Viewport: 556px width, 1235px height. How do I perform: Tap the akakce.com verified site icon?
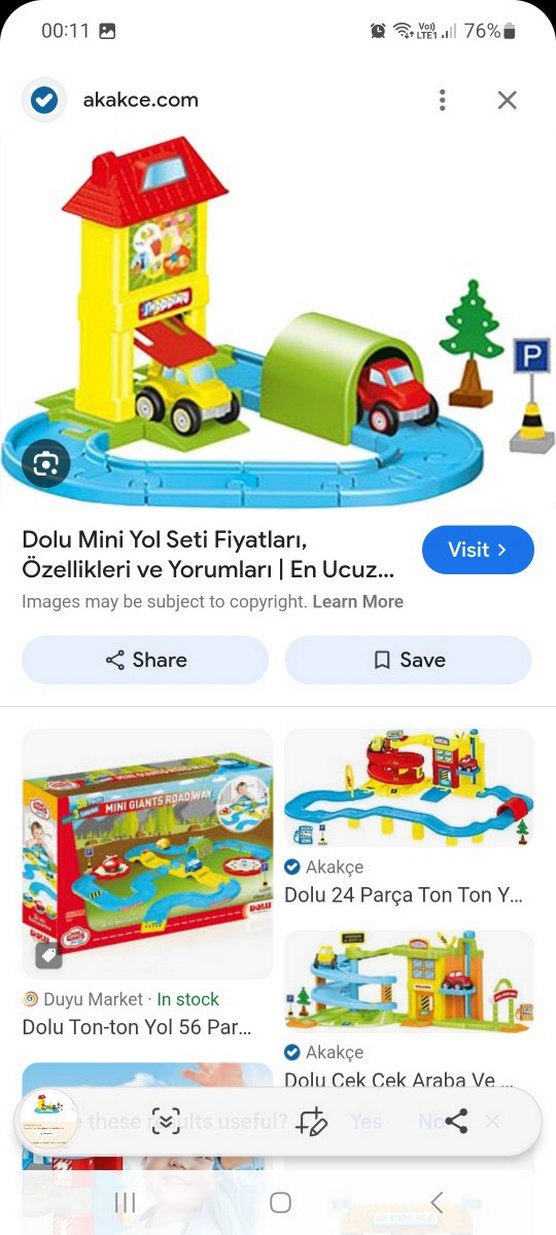tap(44, 100)
